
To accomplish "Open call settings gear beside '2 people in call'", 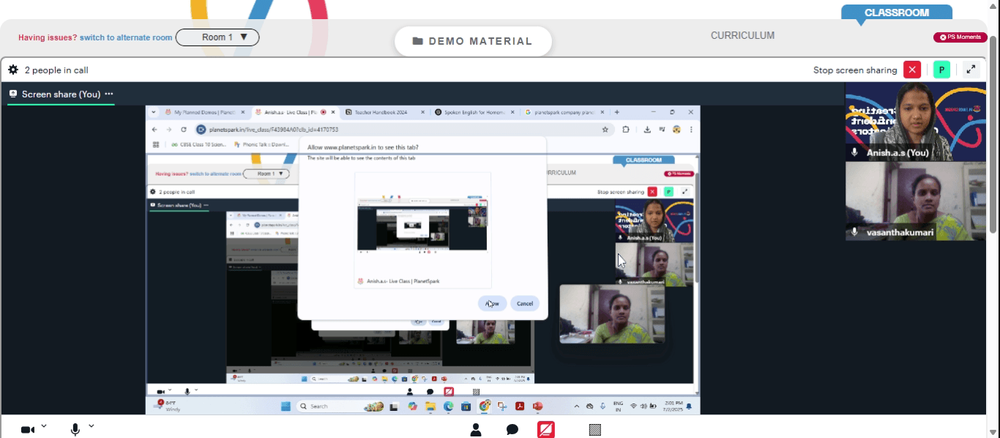I will [13, 70].
